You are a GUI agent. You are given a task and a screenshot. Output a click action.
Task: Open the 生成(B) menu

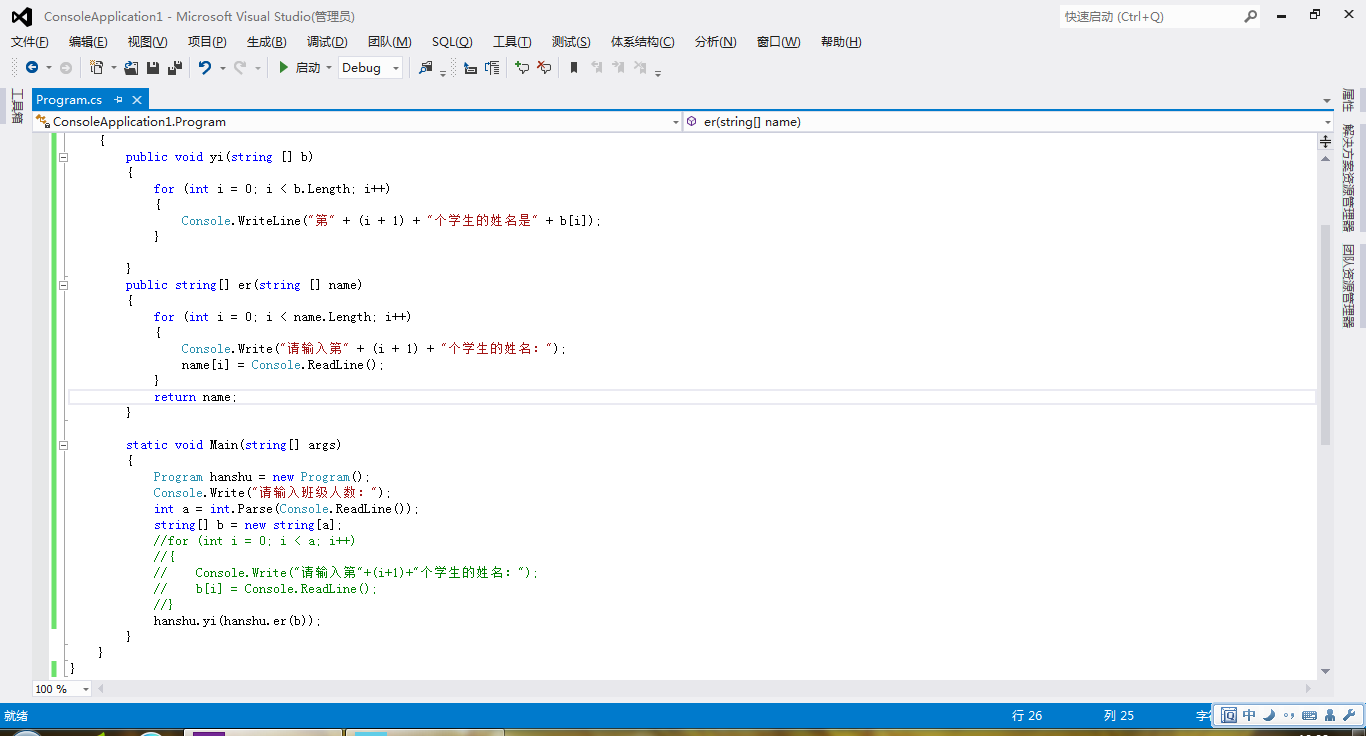[x=266, y=41]
